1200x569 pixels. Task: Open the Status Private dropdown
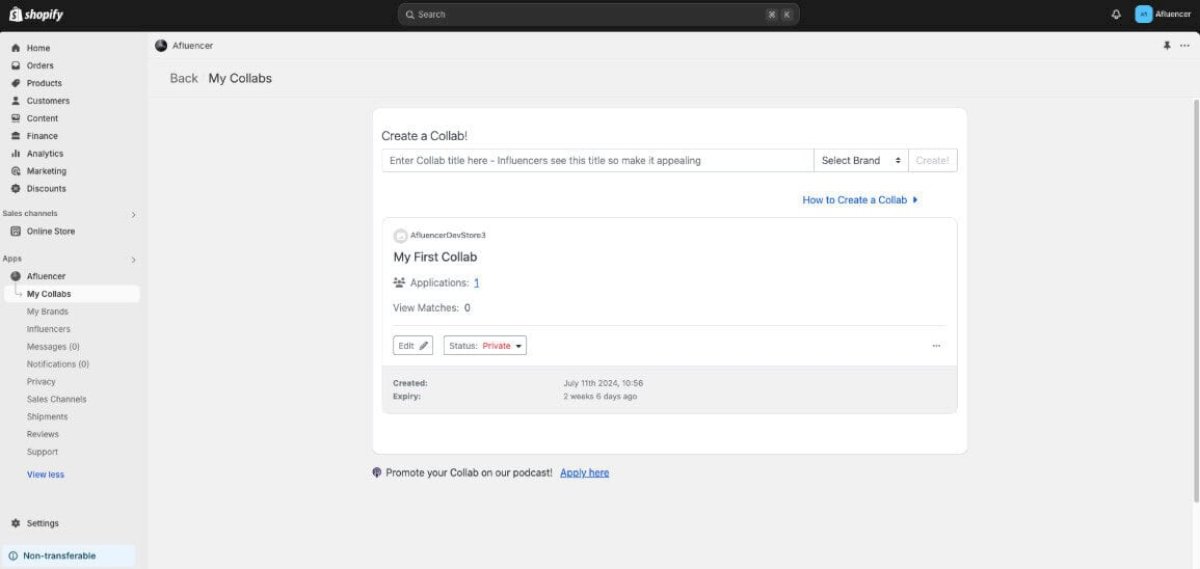[485, 345]
